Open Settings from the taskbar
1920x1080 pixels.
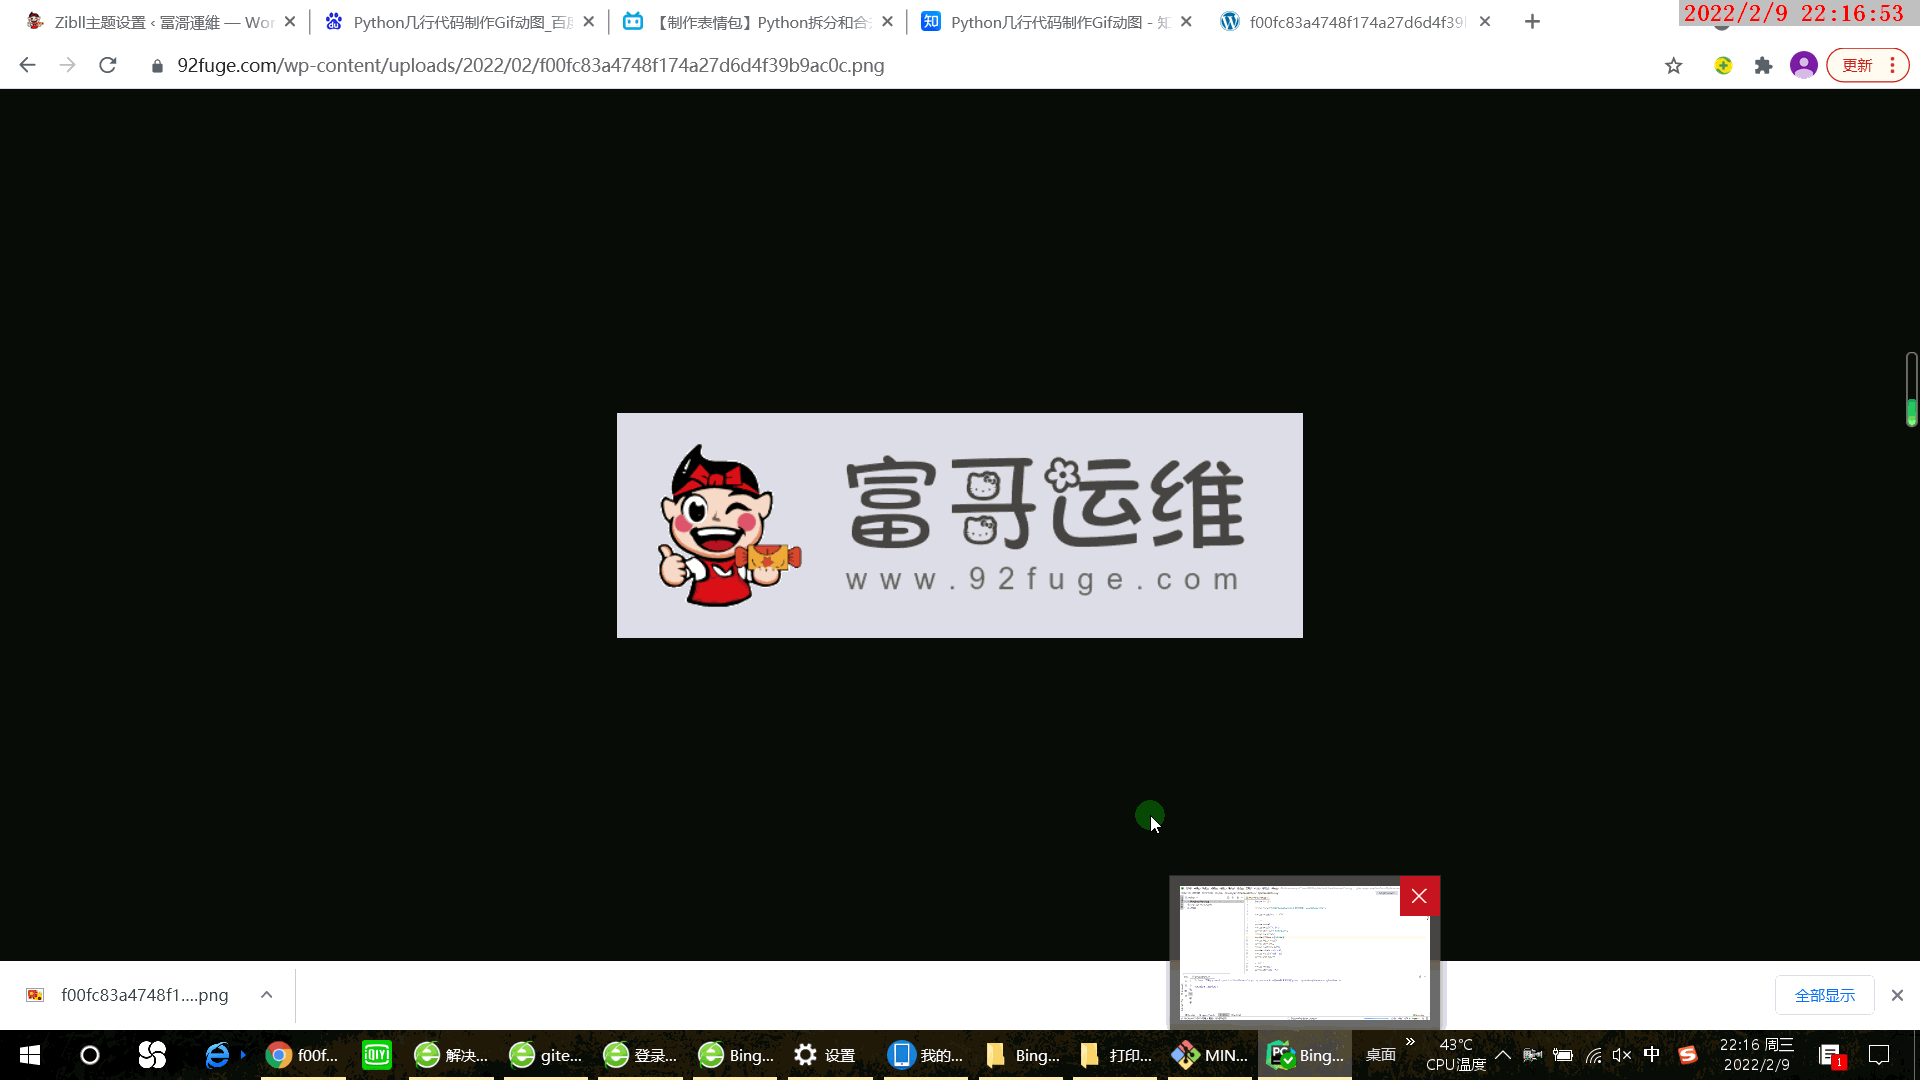click(x=806, y=1055)
